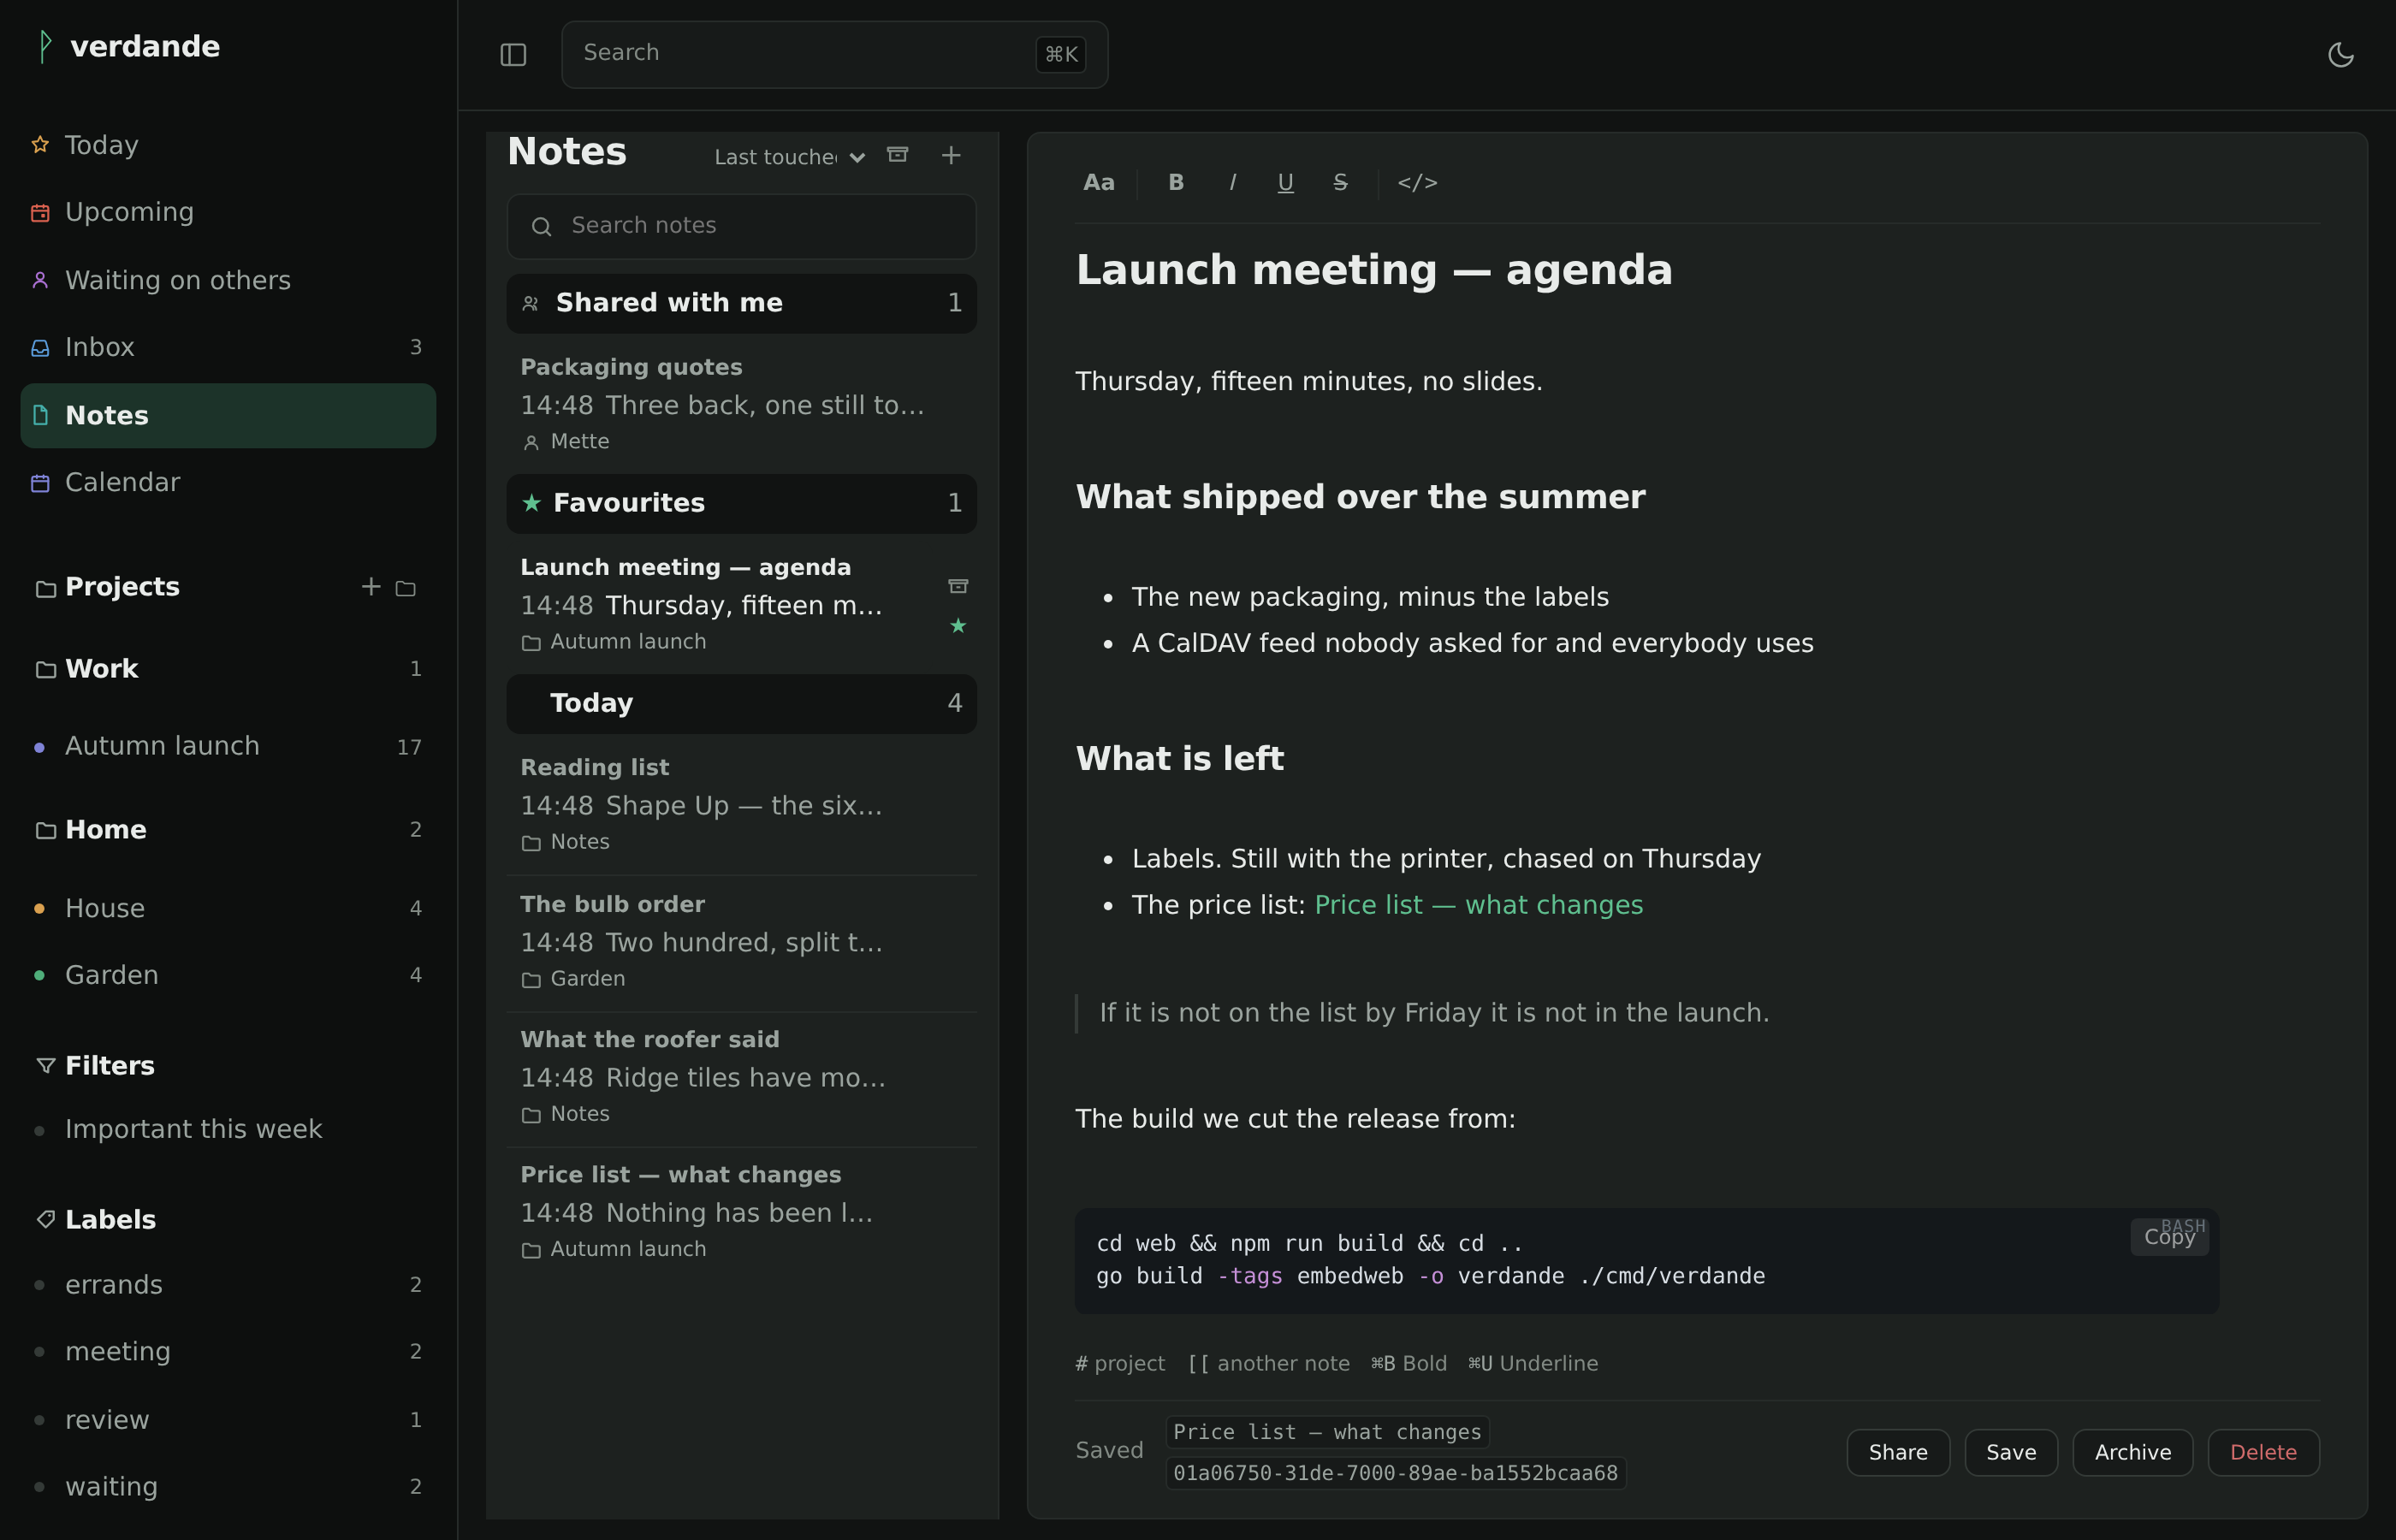2396x1540 pixels.
Task: Open the Reading list note
Action: pyautogui.click(x=741, y=804)
